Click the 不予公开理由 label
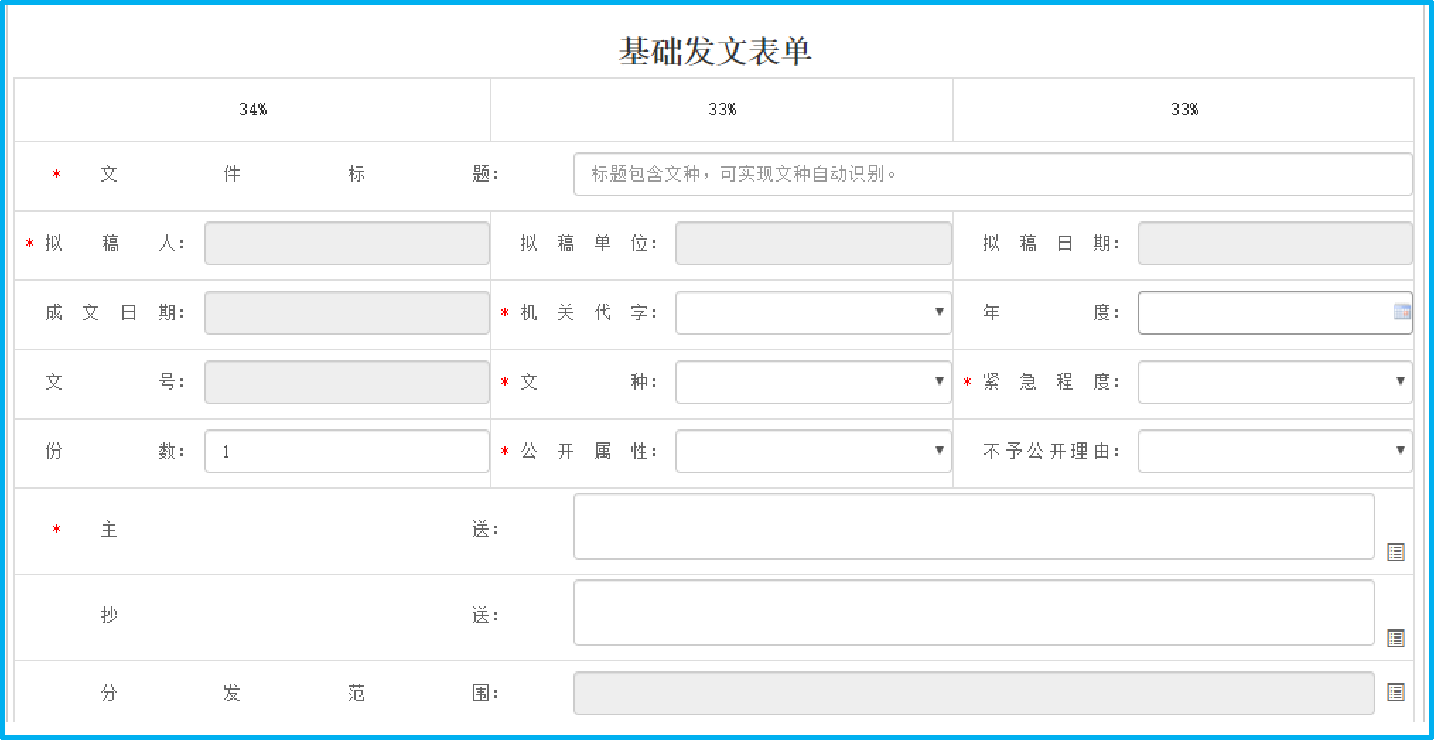The image size is (1434, 740). pos(1051,451)
